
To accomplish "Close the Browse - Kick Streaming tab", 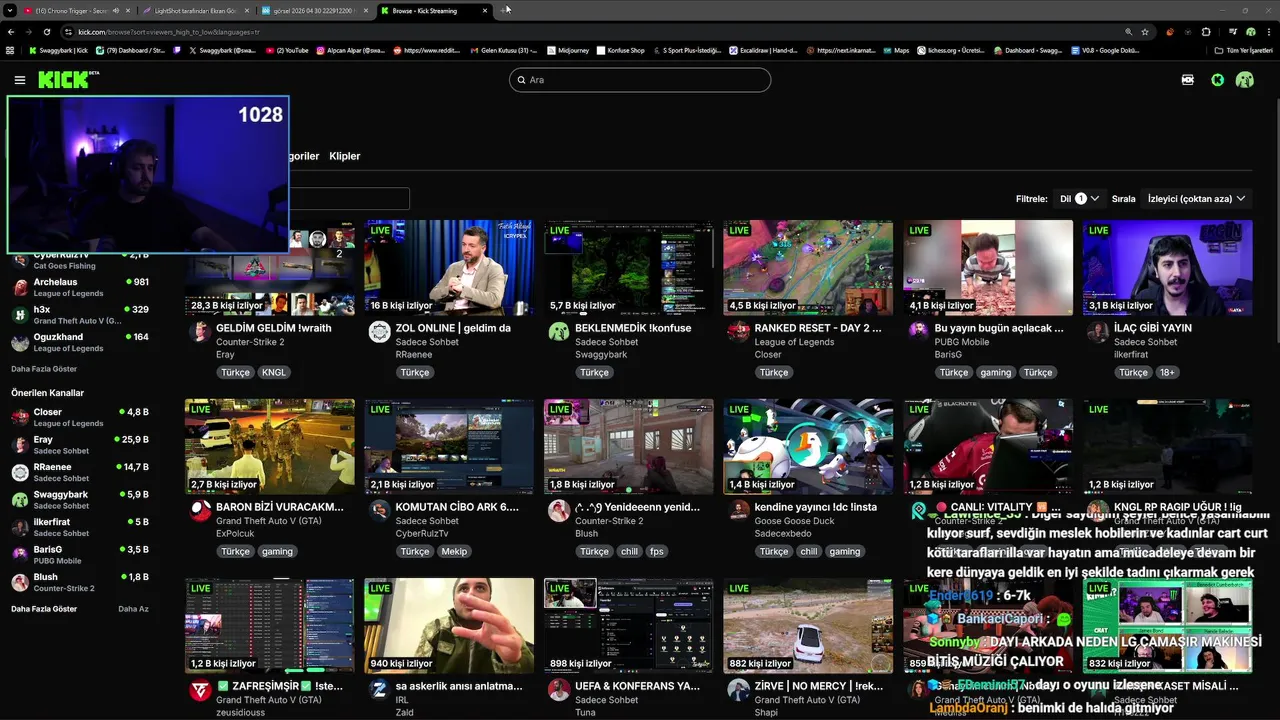I will [486, 10].
